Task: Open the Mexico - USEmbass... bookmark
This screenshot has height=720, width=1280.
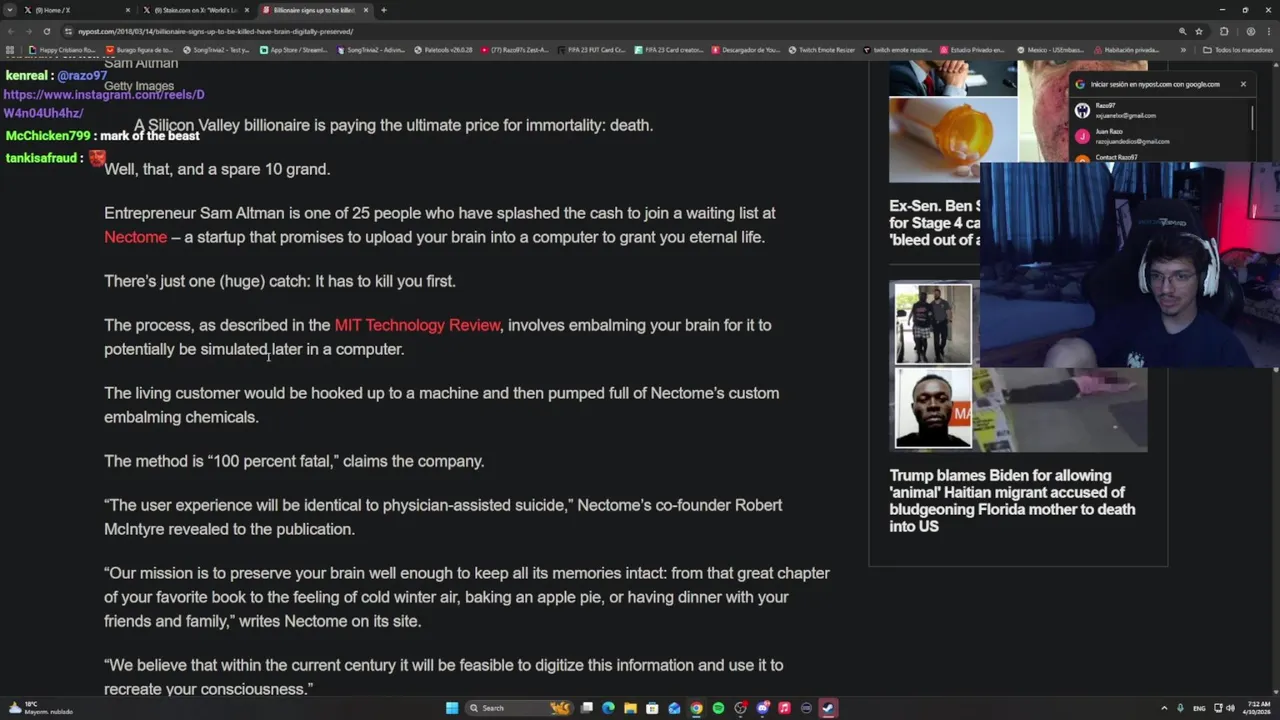Action: [x=1050, y=50]
